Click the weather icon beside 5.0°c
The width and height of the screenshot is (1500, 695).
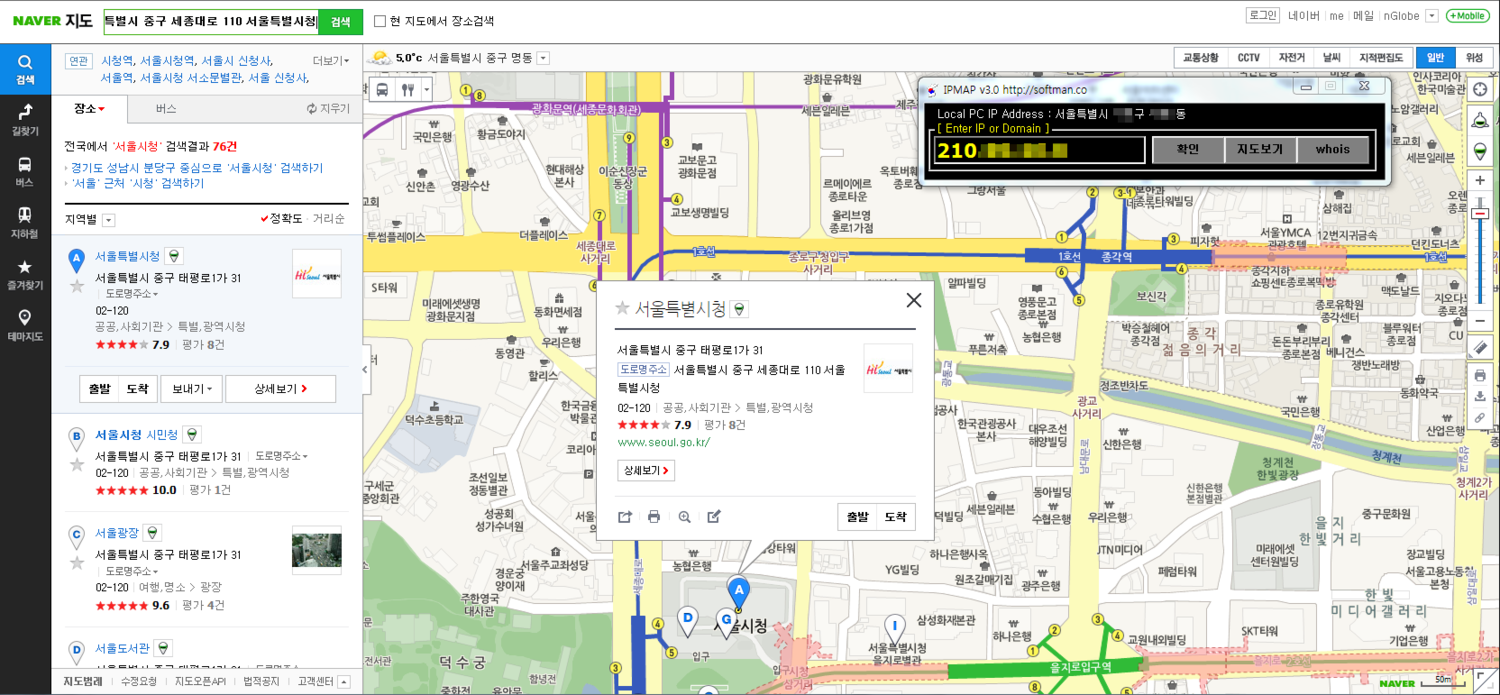click(380, 58)
